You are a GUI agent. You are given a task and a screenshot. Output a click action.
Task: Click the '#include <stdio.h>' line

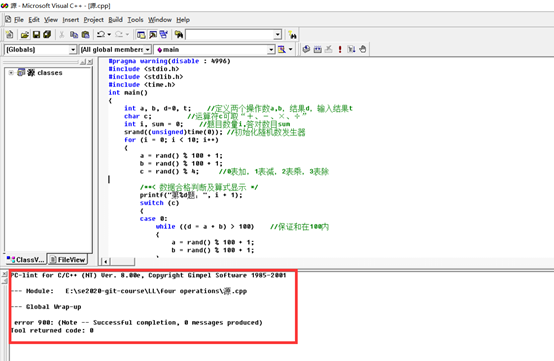[143, 69]
